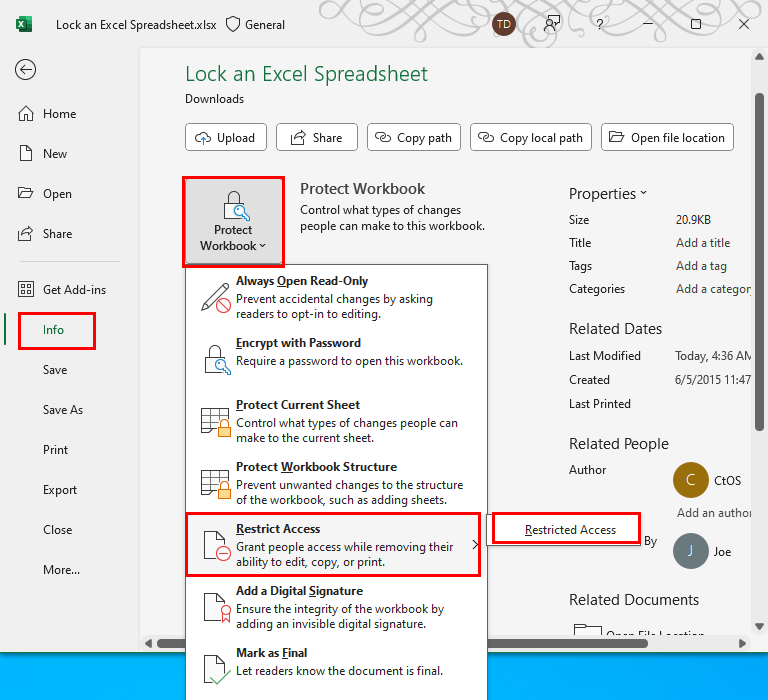Click the lock and key Encrypt icon
This screenshot has height=700, width=768.
tap(216, 360)
